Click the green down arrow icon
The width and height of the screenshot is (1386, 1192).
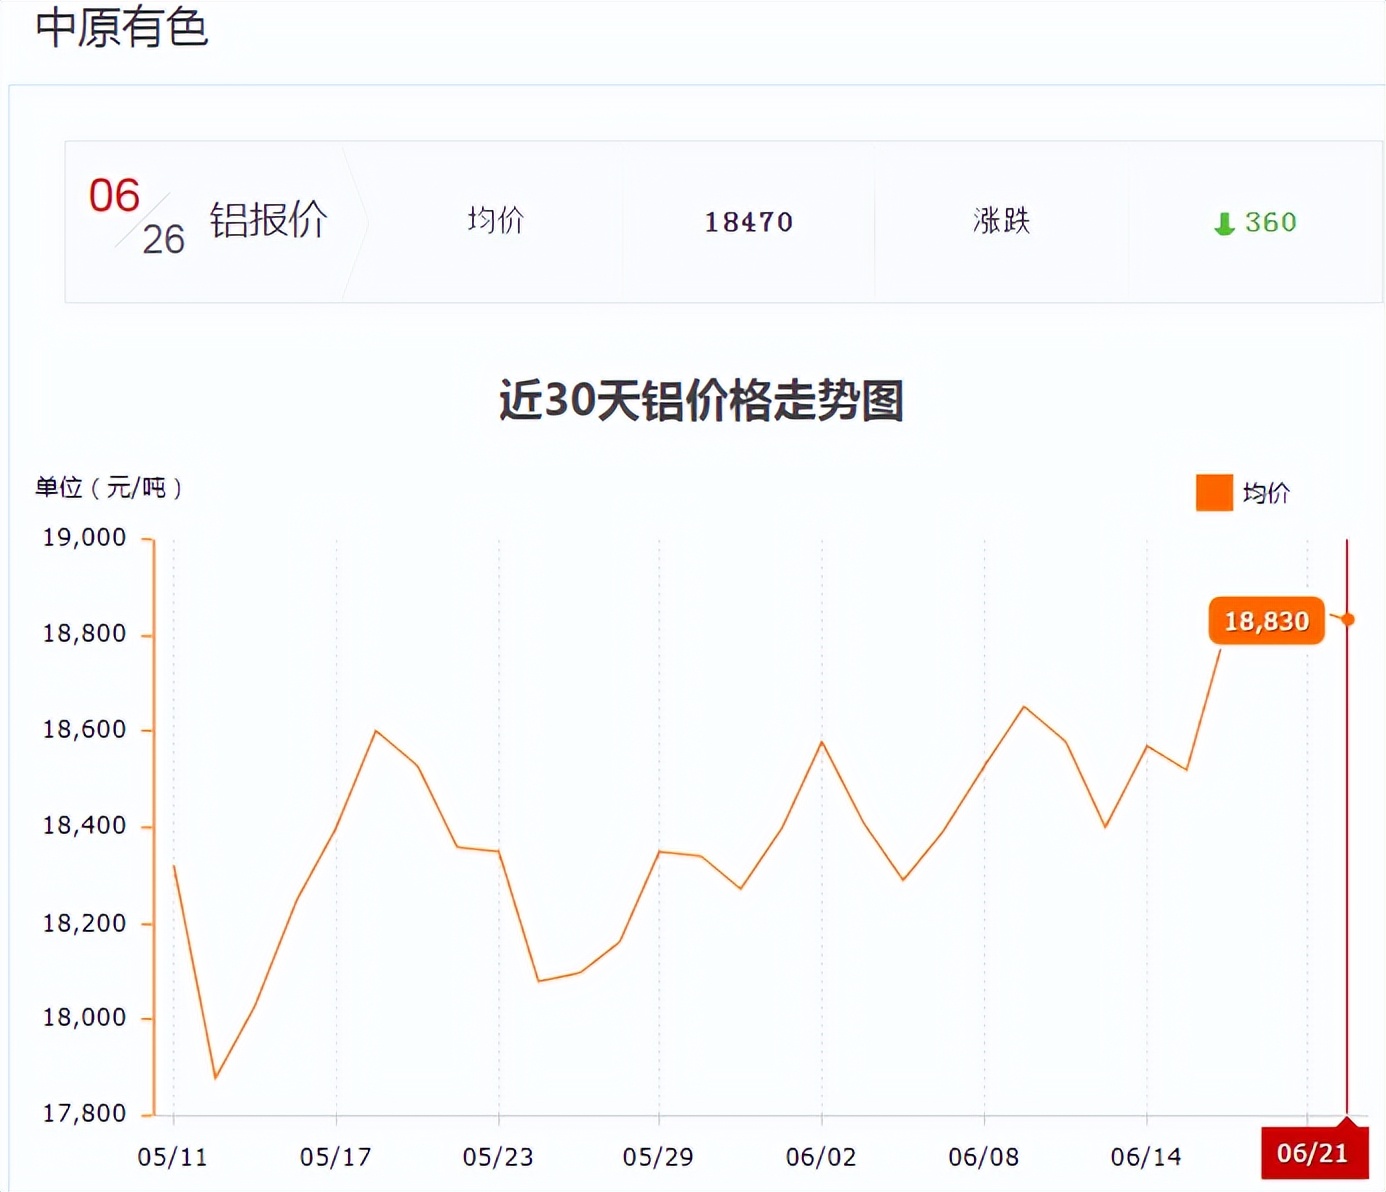1224,224
